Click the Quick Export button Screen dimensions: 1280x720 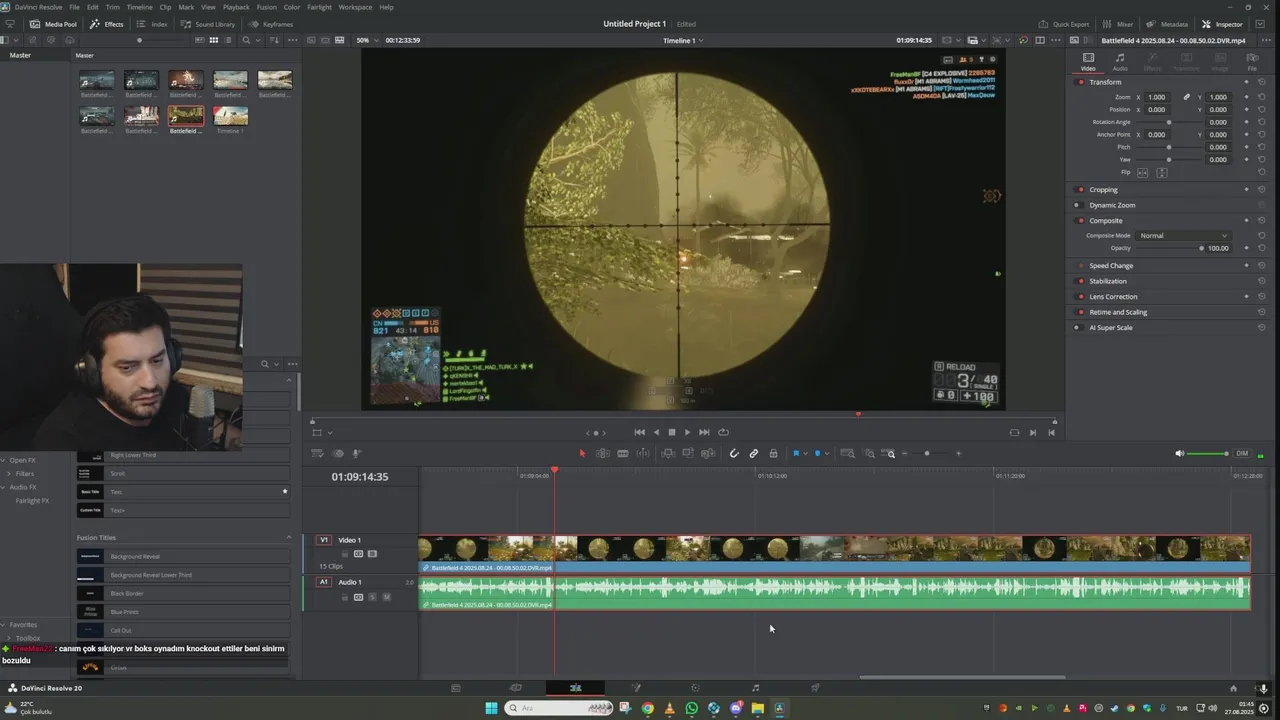click(x=1064, y=24)
